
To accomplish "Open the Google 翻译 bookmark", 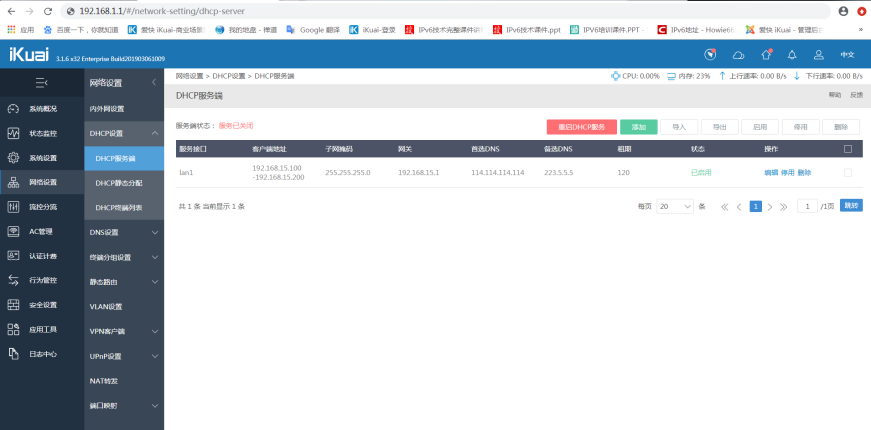I will point(313,30).
